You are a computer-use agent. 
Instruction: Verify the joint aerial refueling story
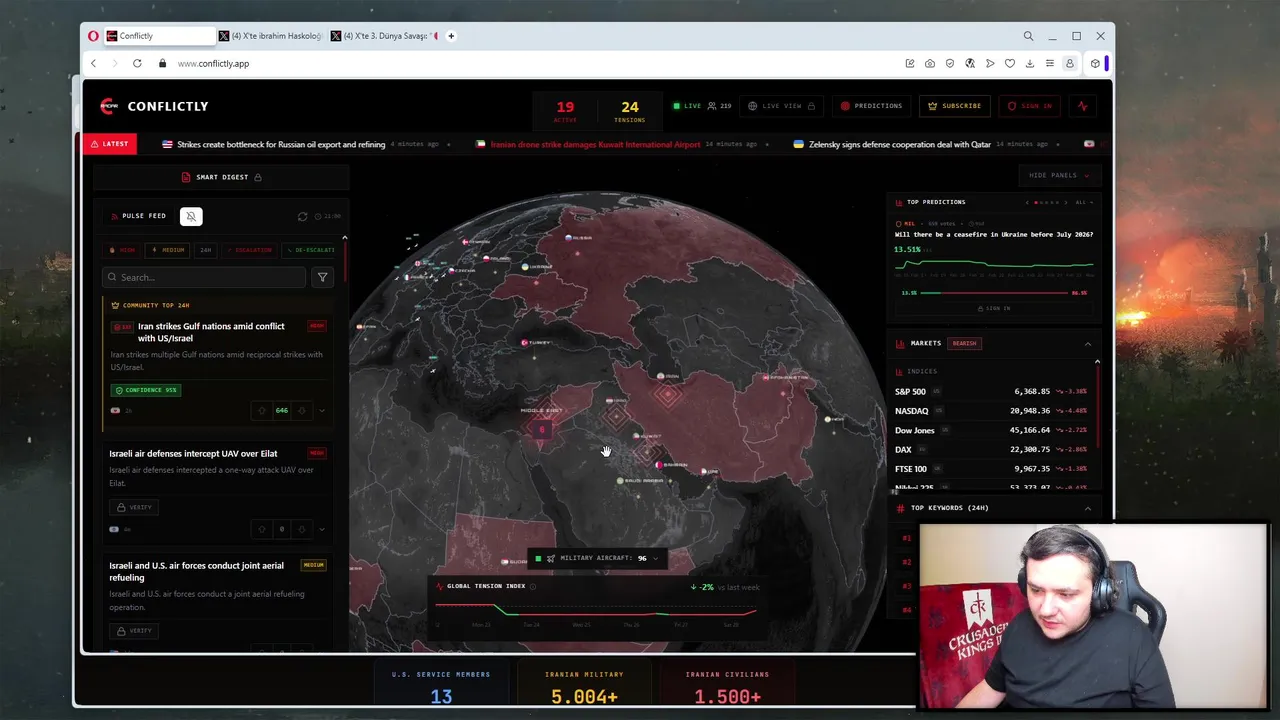click(134, 631)
